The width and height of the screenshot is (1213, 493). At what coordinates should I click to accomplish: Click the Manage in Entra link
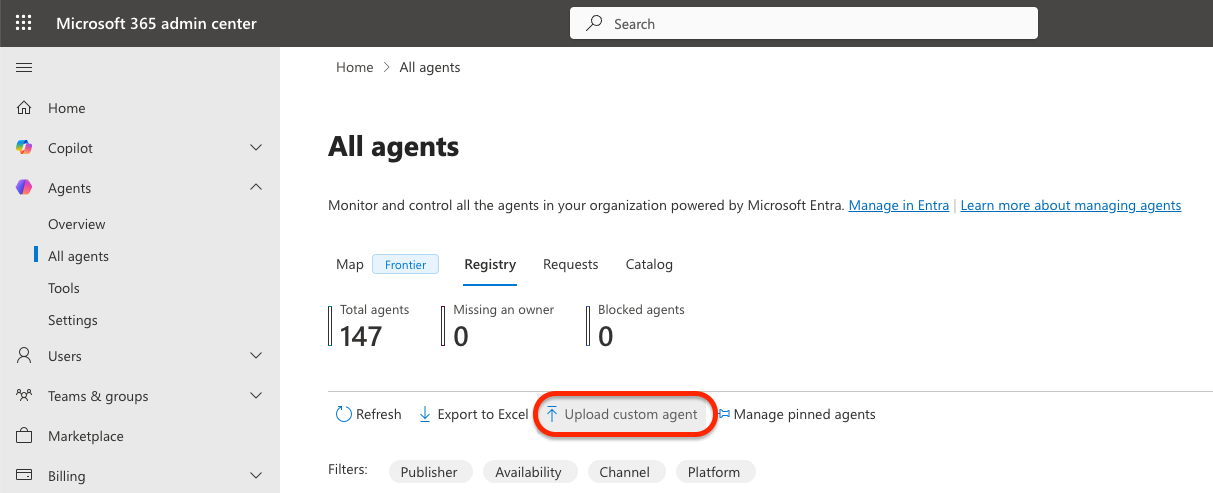tap(899, 205)
